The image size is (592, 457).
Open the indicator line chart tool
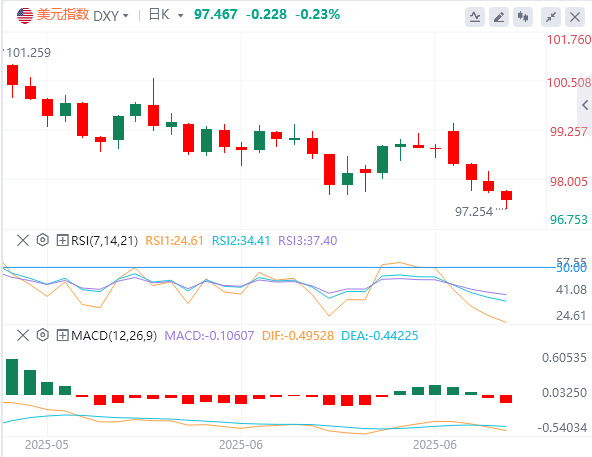point(475,17)
